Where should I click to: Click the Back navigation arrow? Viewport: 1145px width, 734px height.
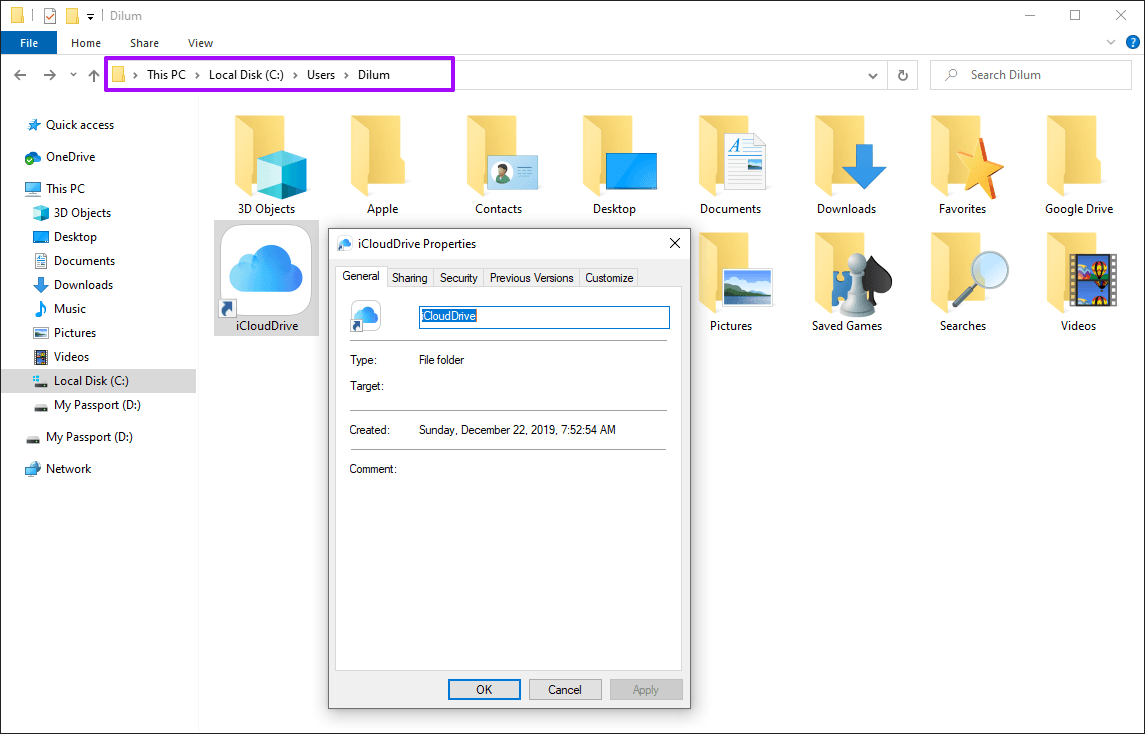[20, 74]
